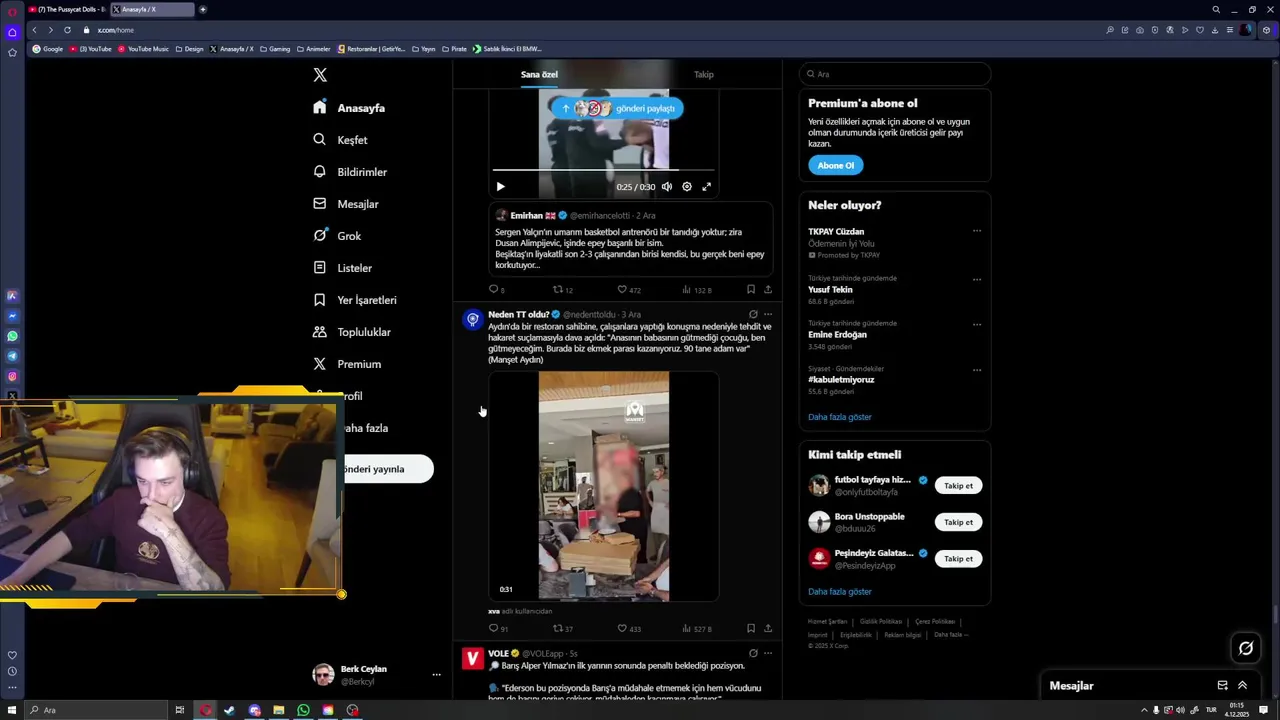1280x720 pixels.
Task: Open options for #kabuletmiyoruz trend
Action: 977,370
